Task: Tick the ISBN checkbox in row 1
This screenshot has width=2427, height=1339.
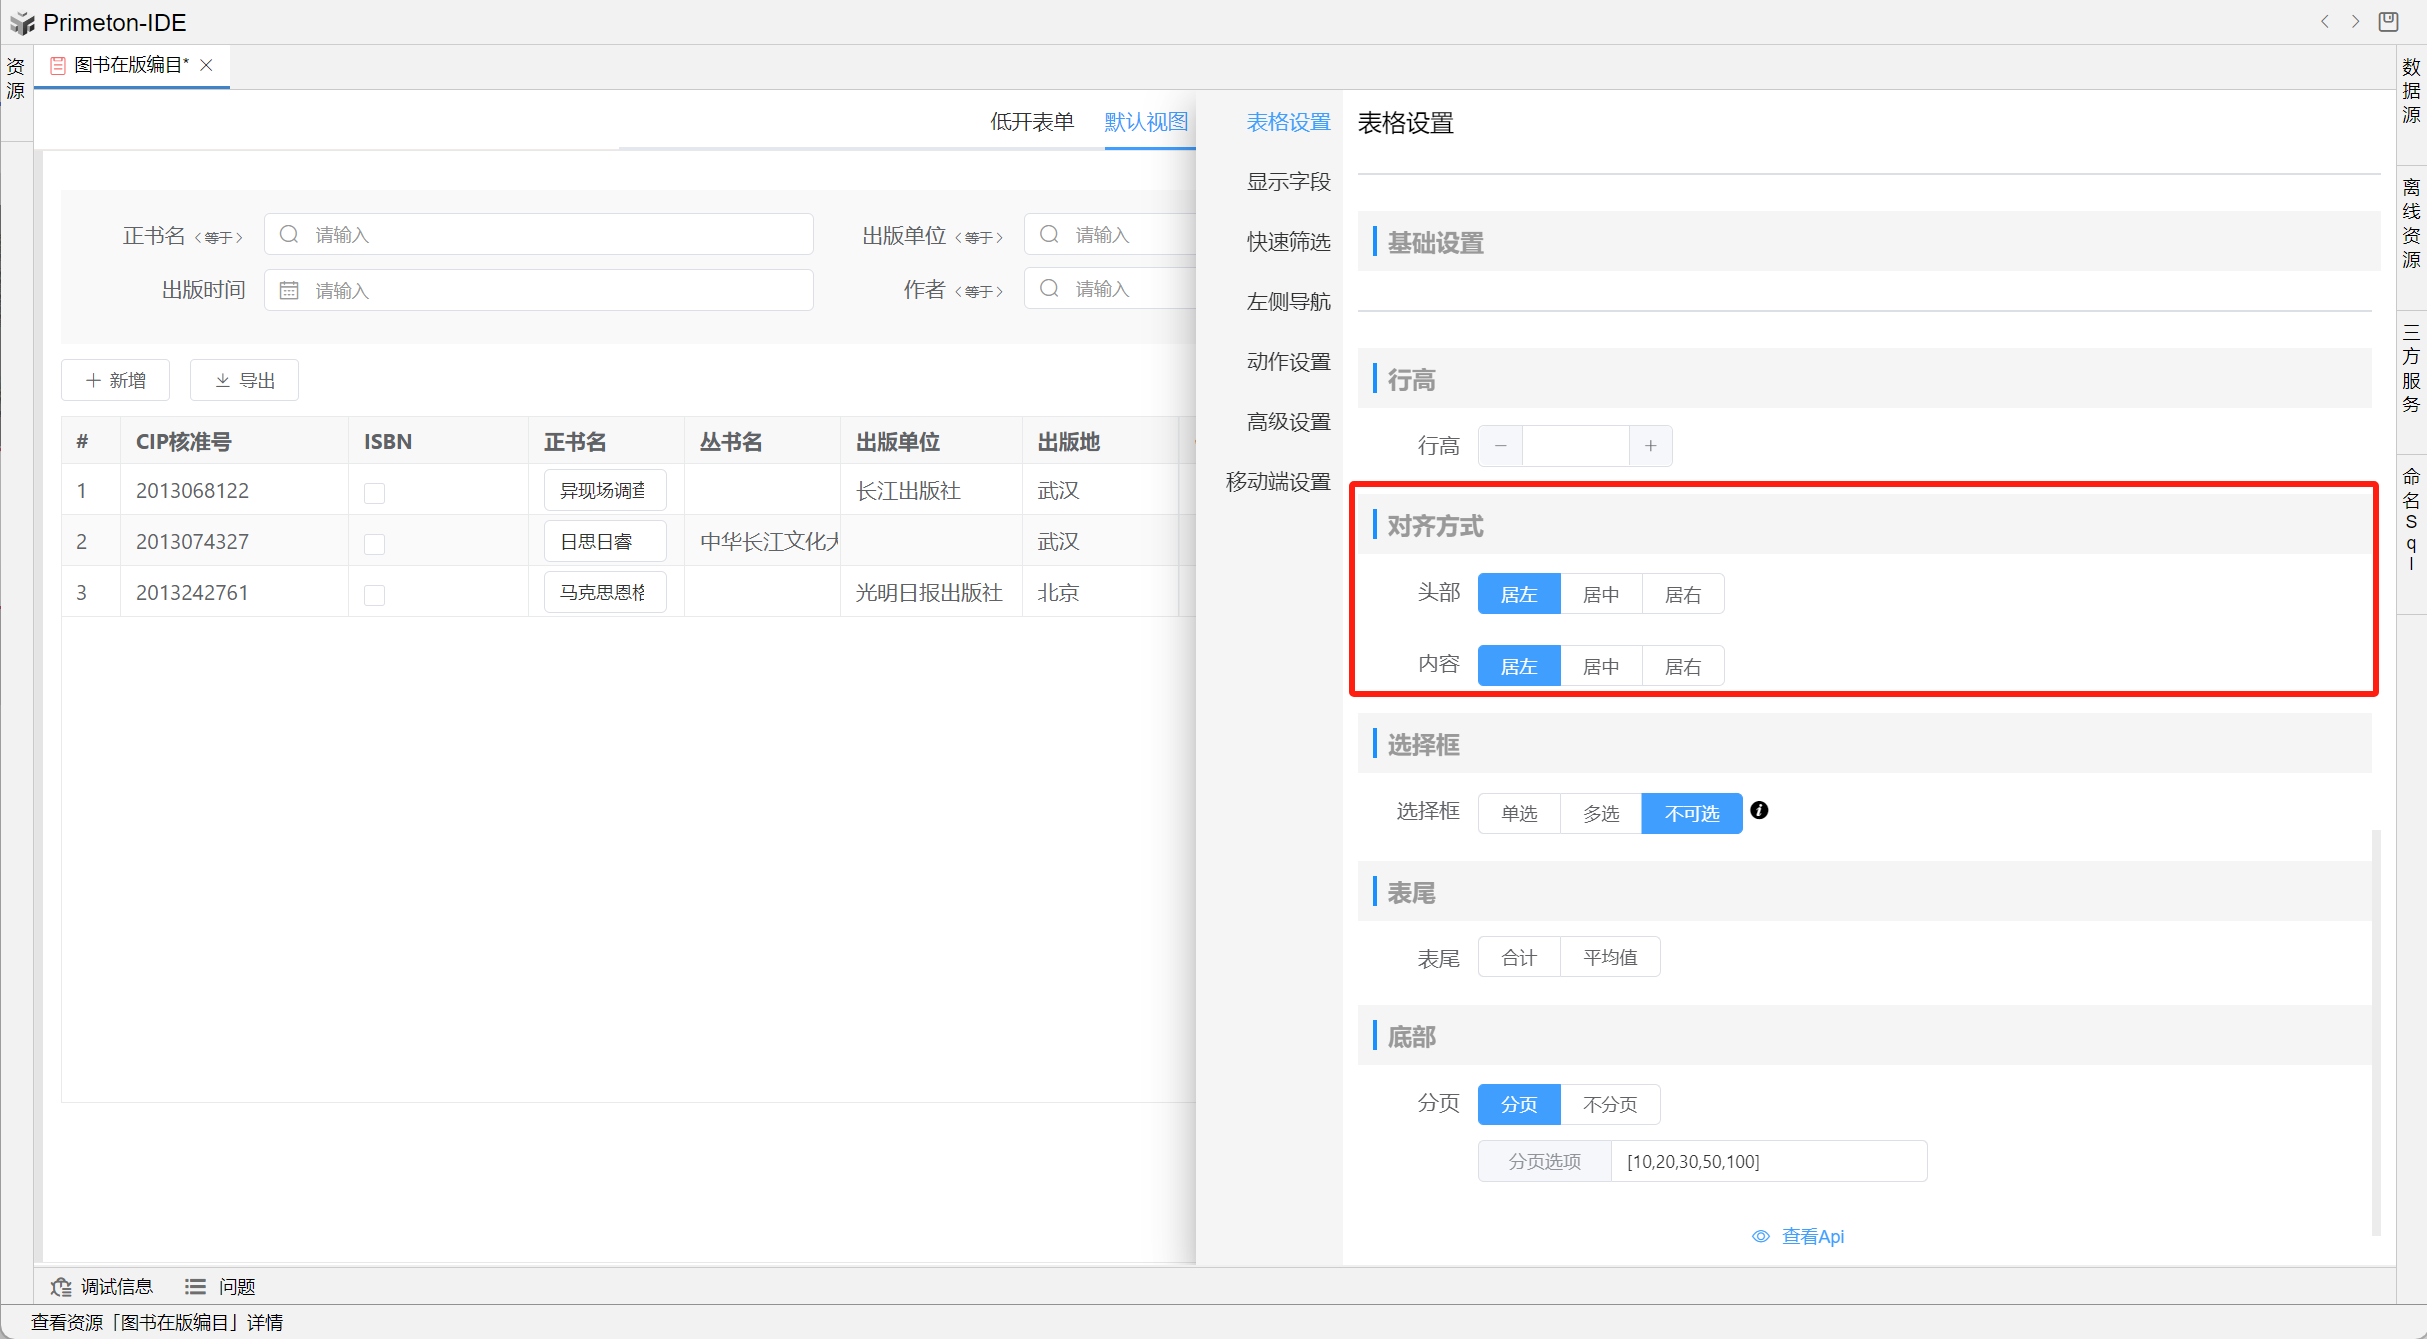Action: [374, 492]
